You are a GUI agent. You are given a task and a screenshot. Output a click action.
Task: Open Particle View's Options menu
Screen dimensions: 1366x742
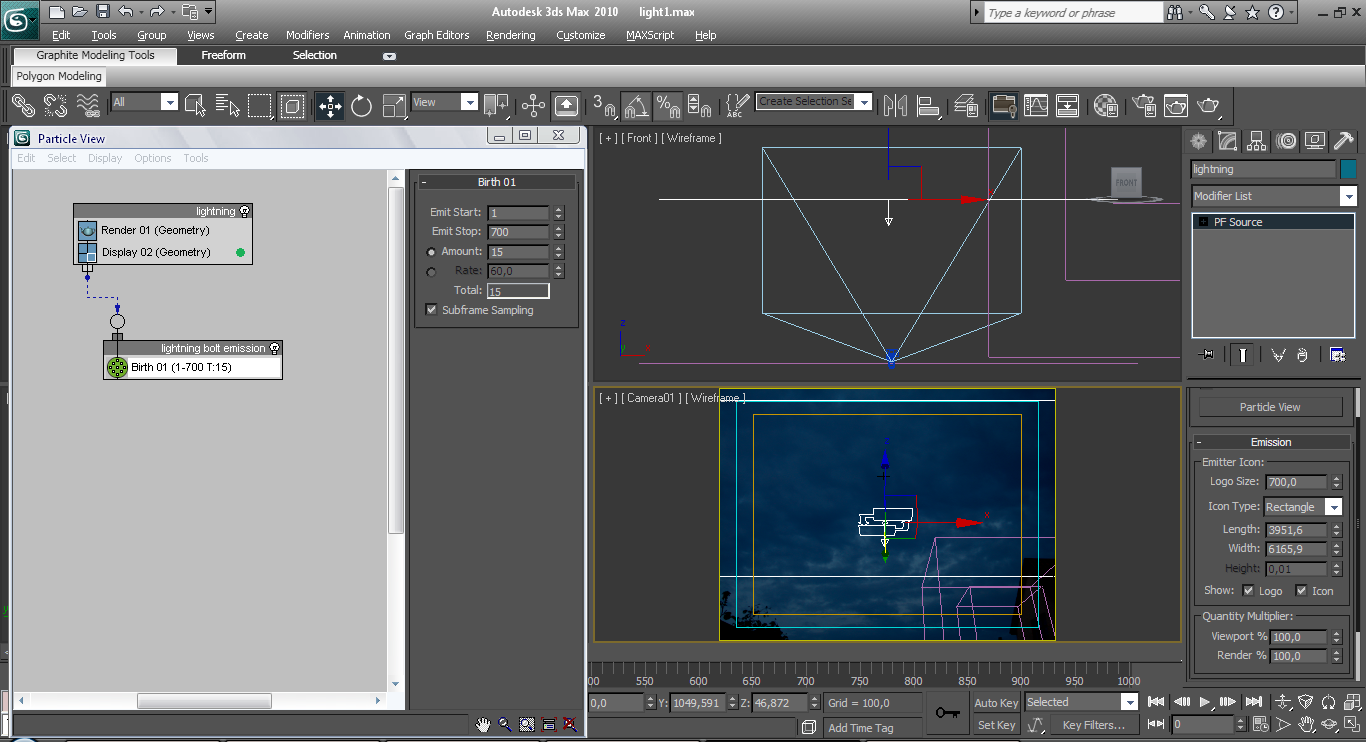(153, 158)
